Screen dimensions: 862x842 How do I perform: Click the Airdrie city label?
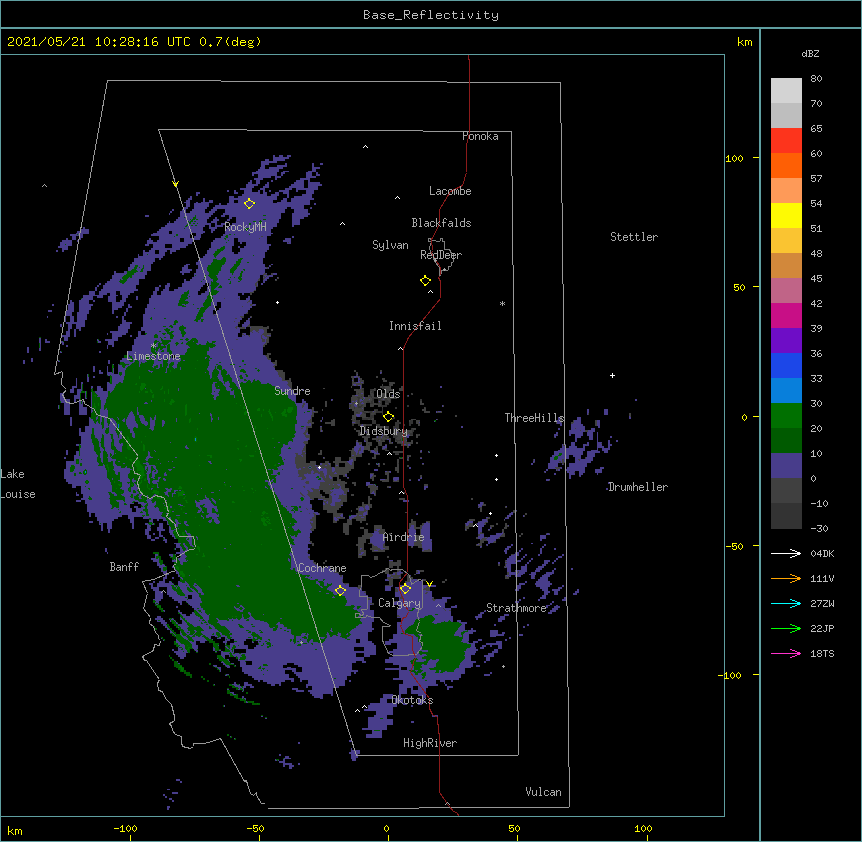pos(403,537)
